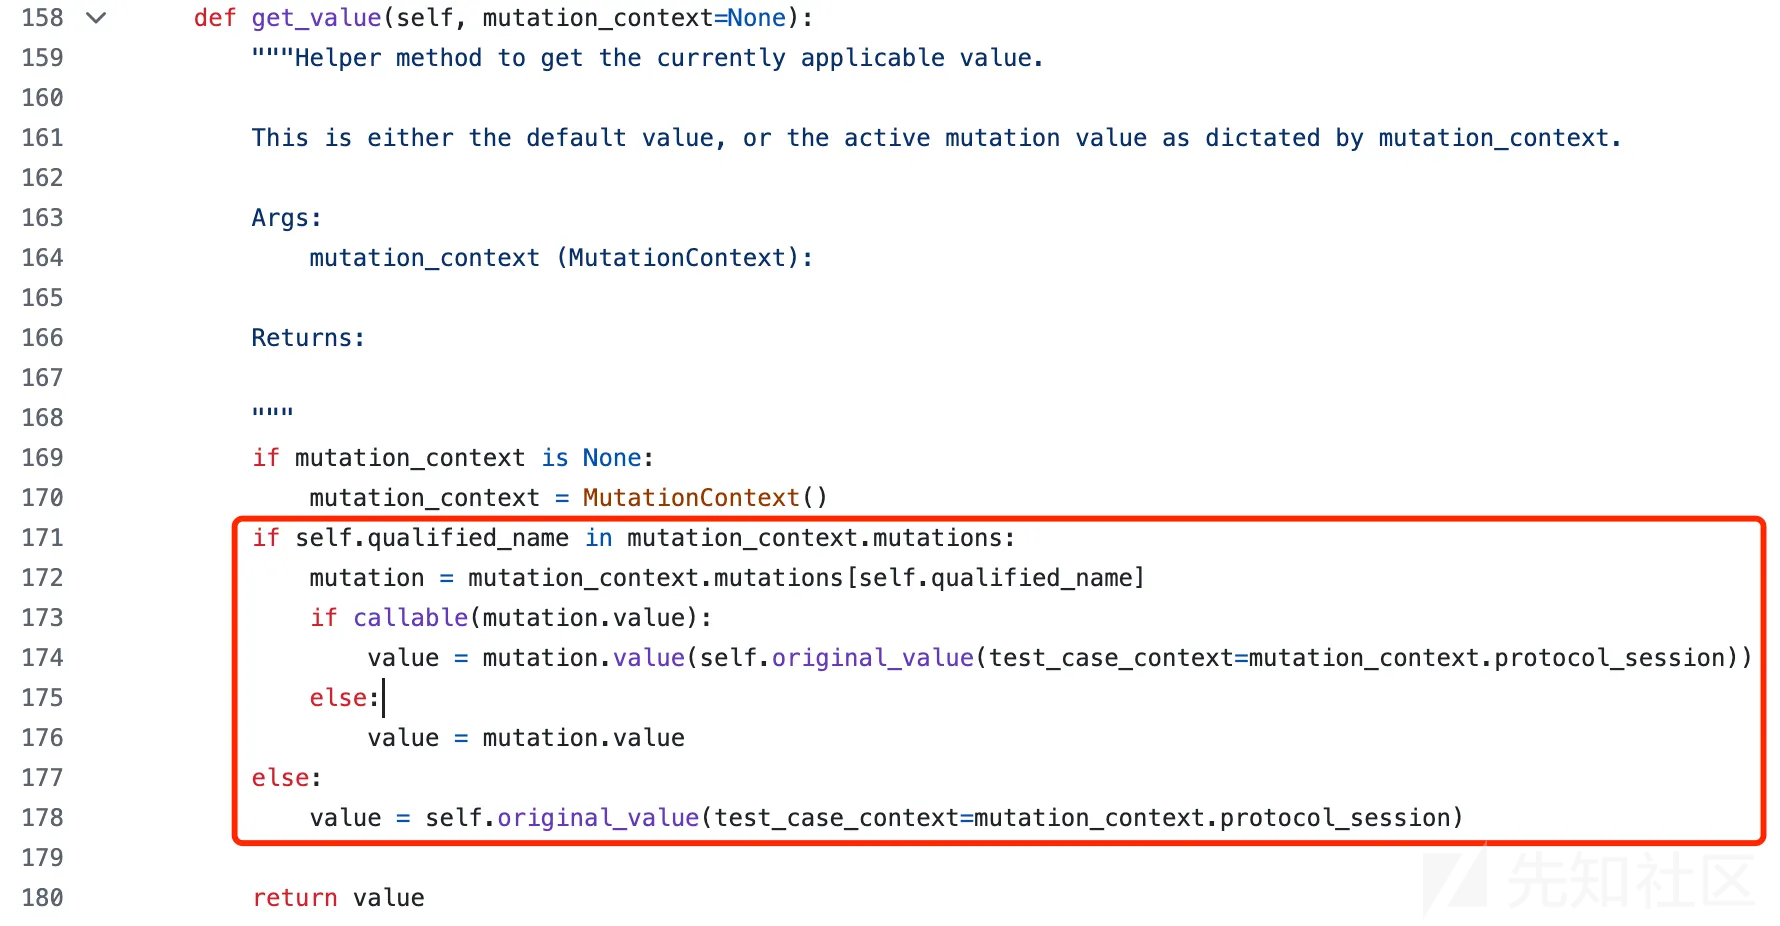The height and width of the screenshot is (926, 1780).
Task: Click 'value = mutation.value' on line 176
Action: click(526, 738)
